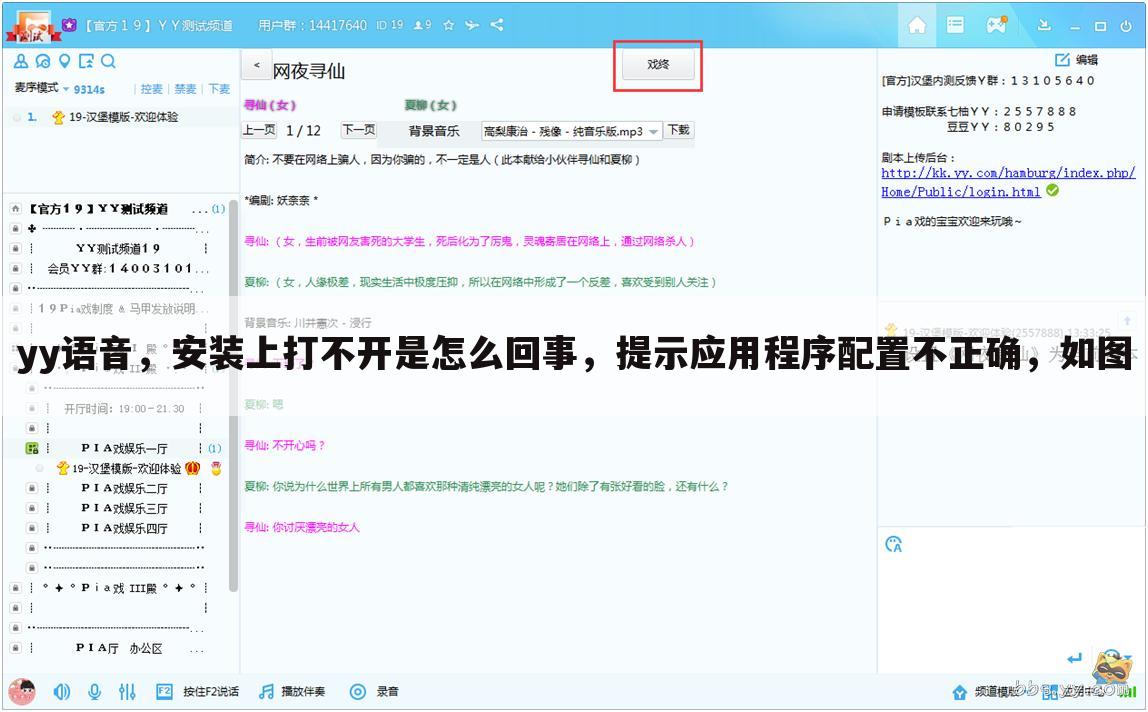Go to next page with 下一页
Screen dimensions: 1148x712
coord(359,130)
